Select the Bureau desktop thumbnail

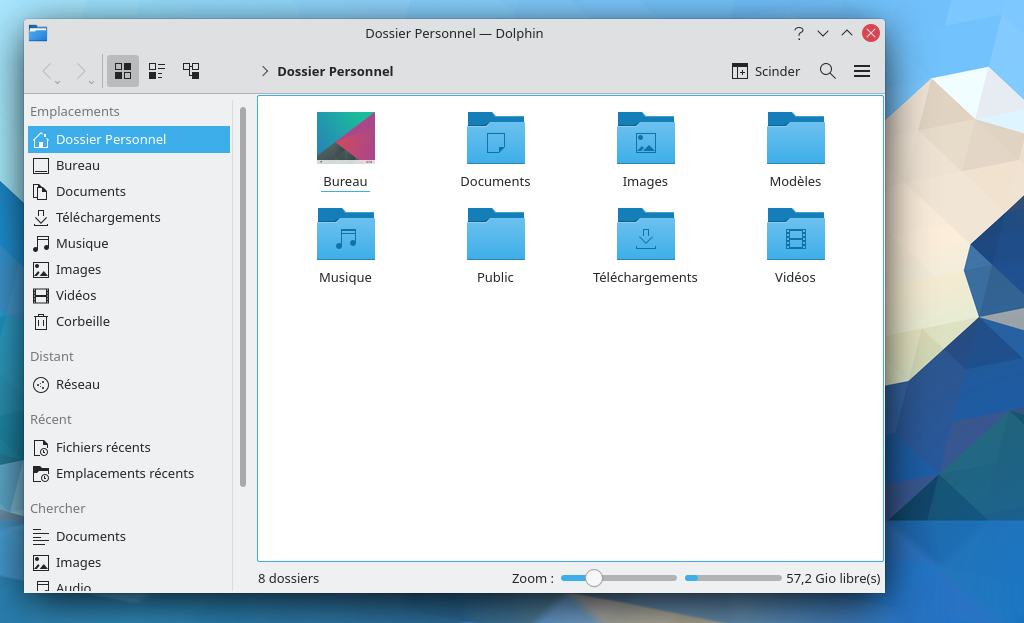tap(345, 138)
